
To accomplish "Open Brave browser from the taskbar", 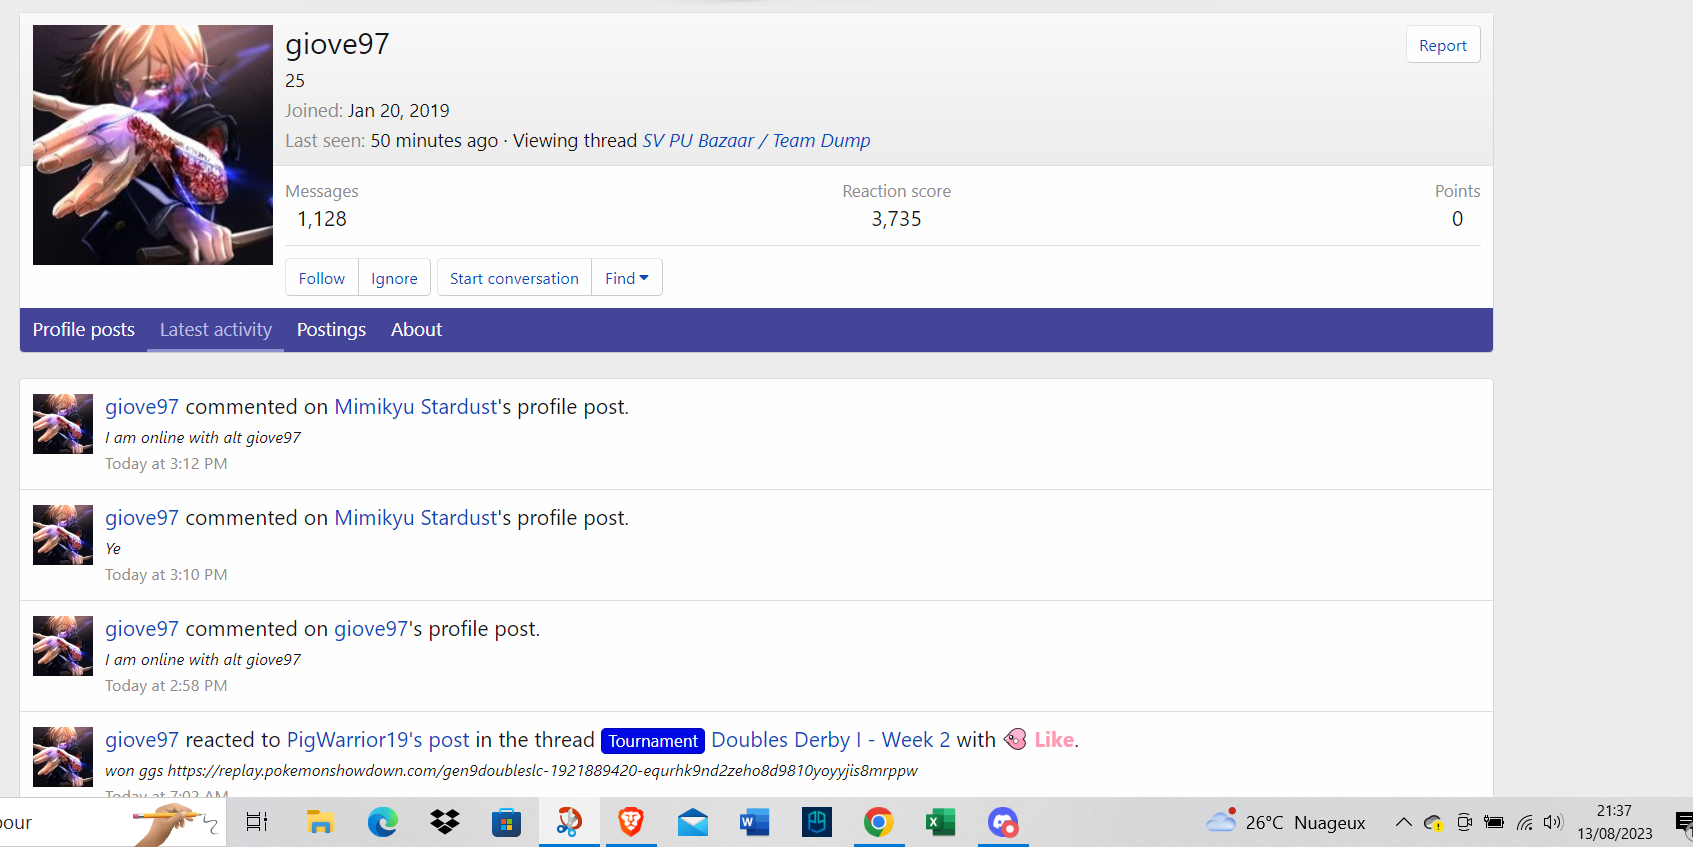I will click(631, 822).
